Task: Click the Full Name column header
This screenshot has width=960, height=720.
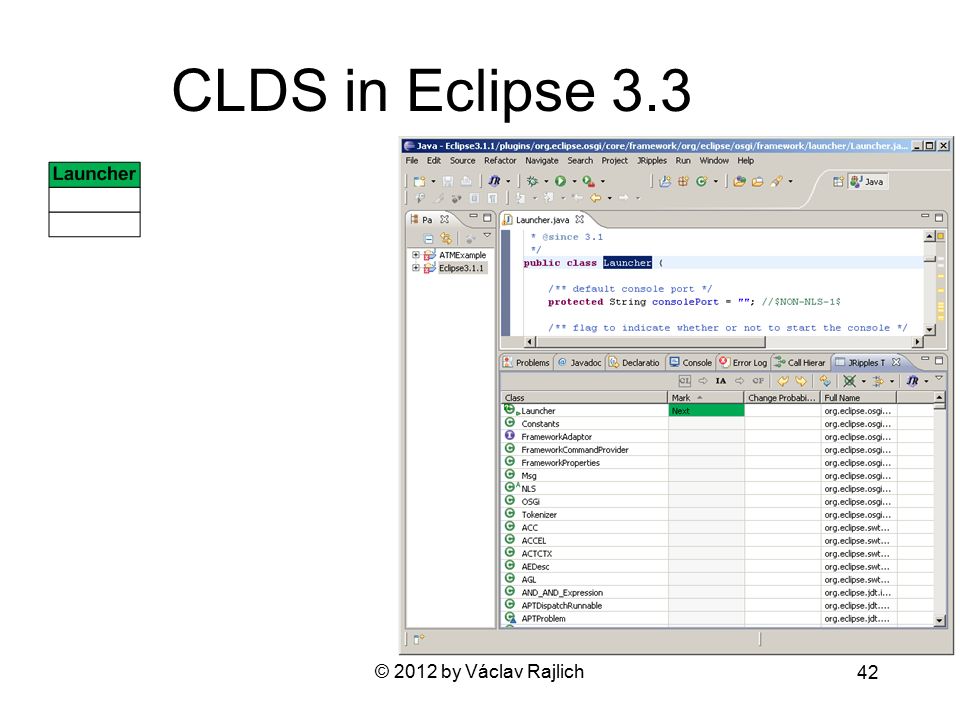Action: coord(858,398)
